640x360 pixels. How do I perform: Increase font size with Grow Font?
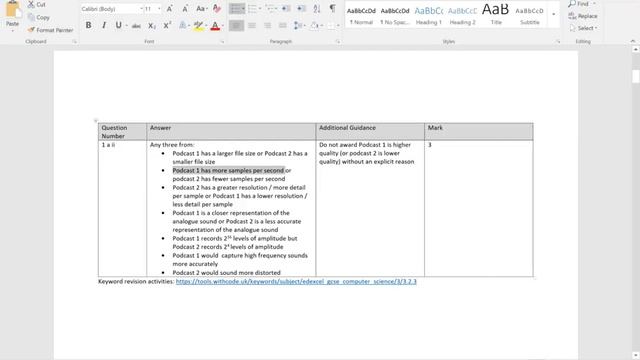tap(170, 9)
